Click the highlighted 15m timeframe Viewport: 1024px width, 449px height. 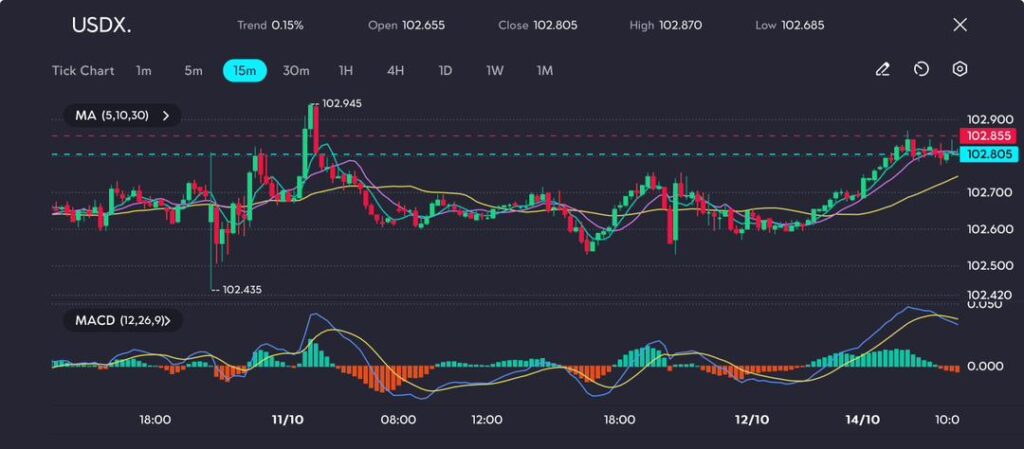(x=244, y=71)
